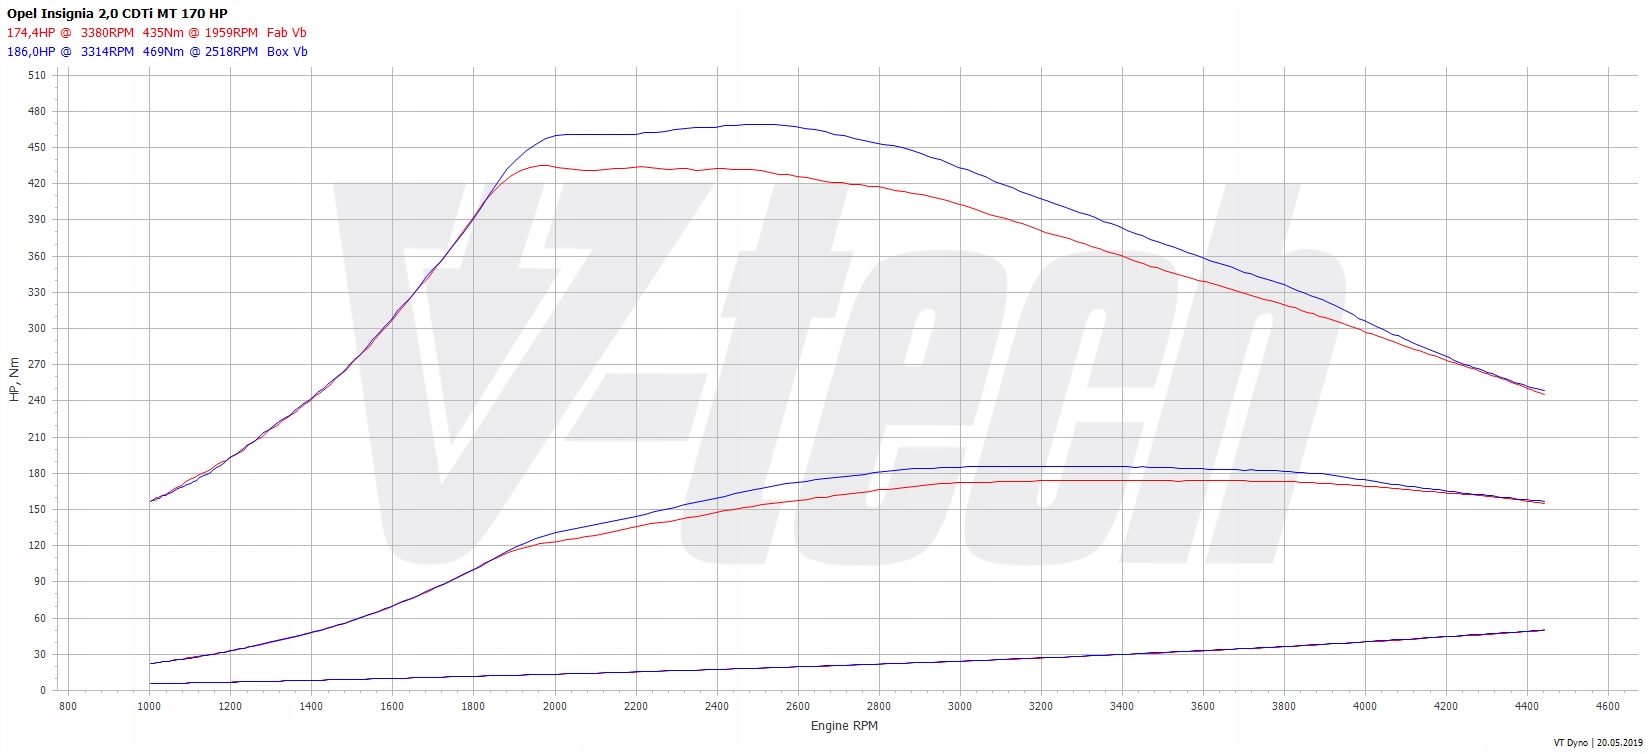This screenshot has width=1648, height=754.
Task: Click the x-axis tick label "1800"
Action: 473,706
